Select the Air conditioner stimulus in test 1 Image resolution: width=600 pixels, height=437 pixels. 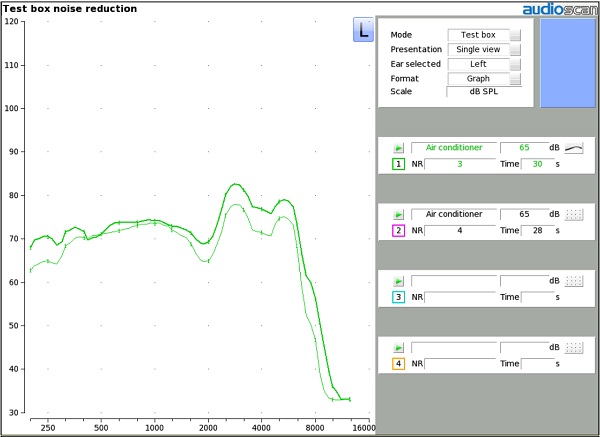pos(454,148)
